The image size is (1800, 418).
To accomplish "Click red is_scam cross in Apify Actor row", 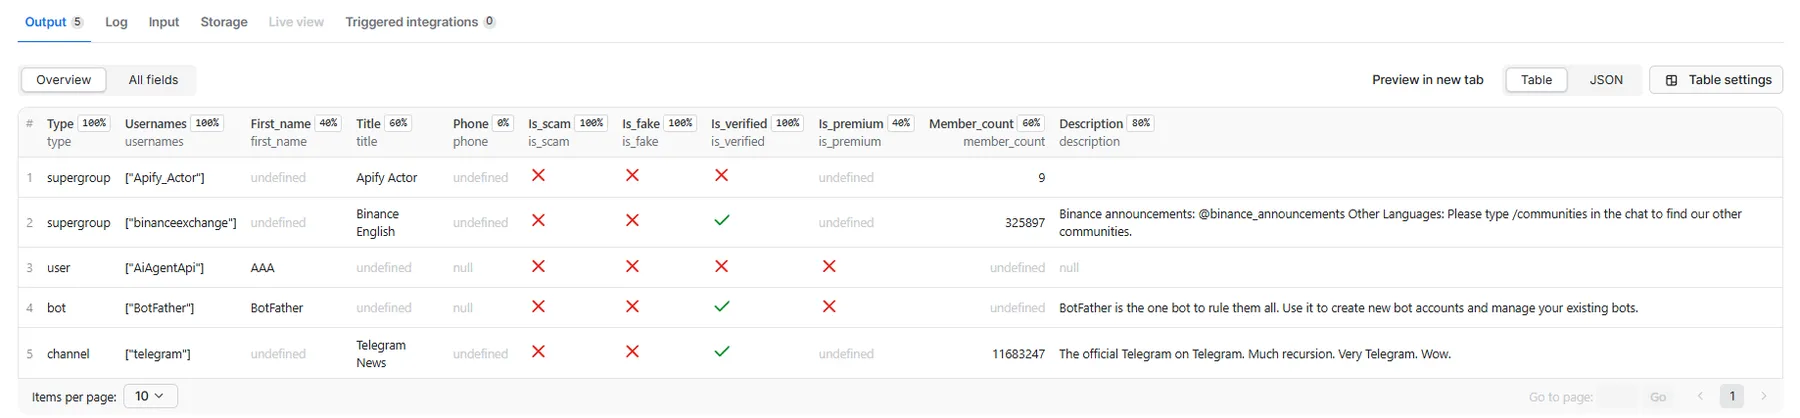I will tap(538, 176).
